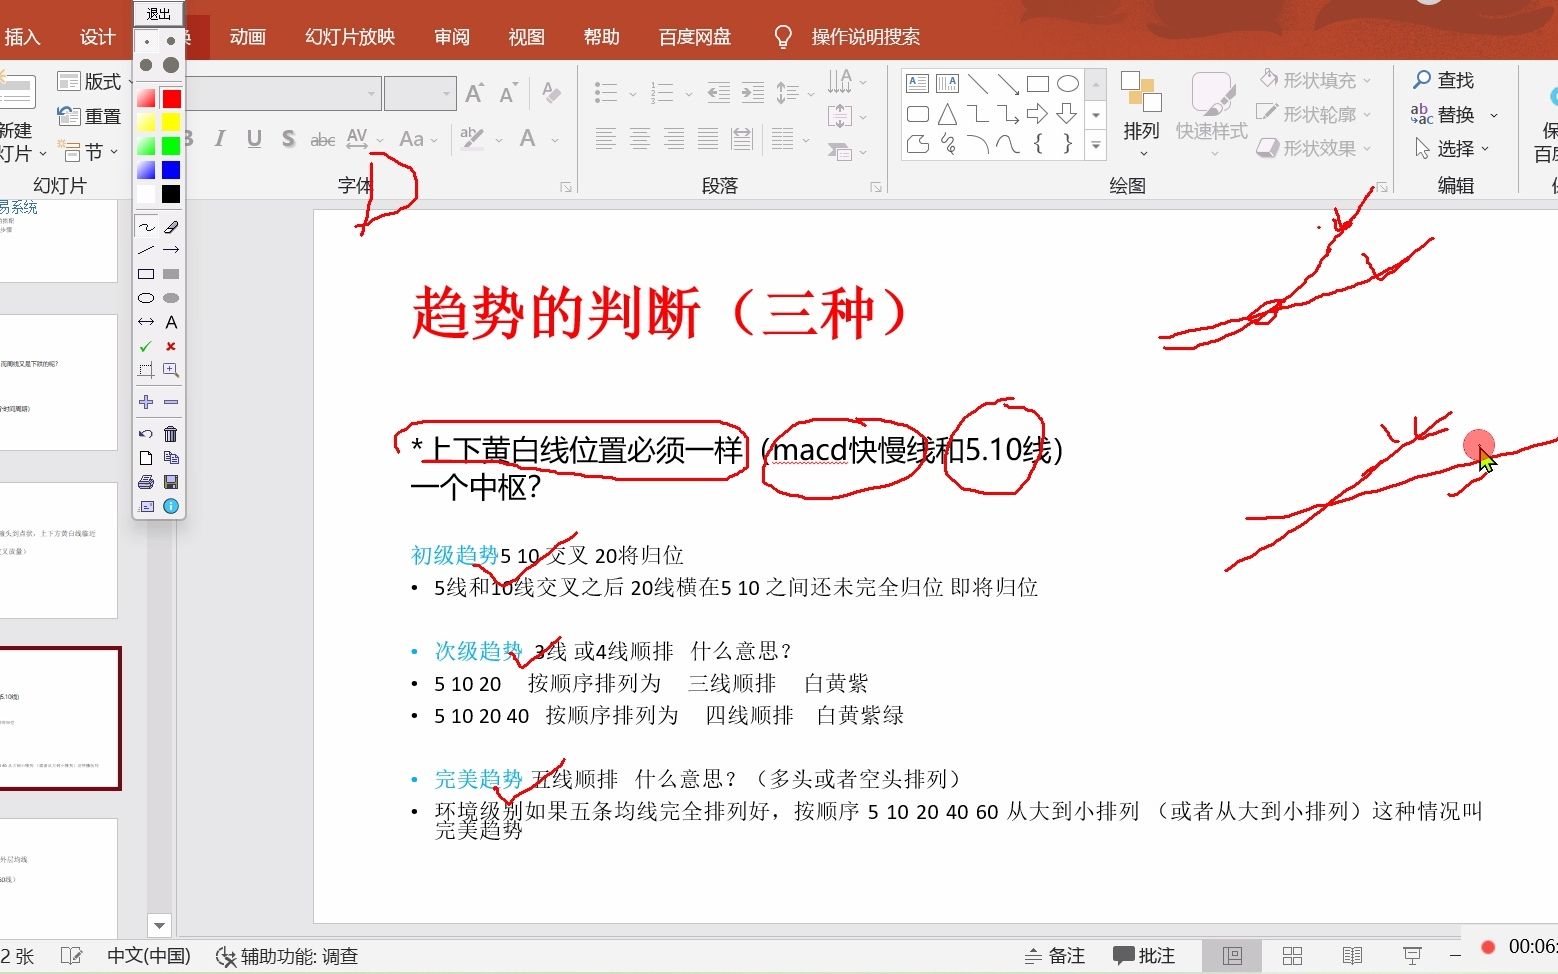
Task: Pick the solid red pen color swatch
Action: [x=171, y=98]
